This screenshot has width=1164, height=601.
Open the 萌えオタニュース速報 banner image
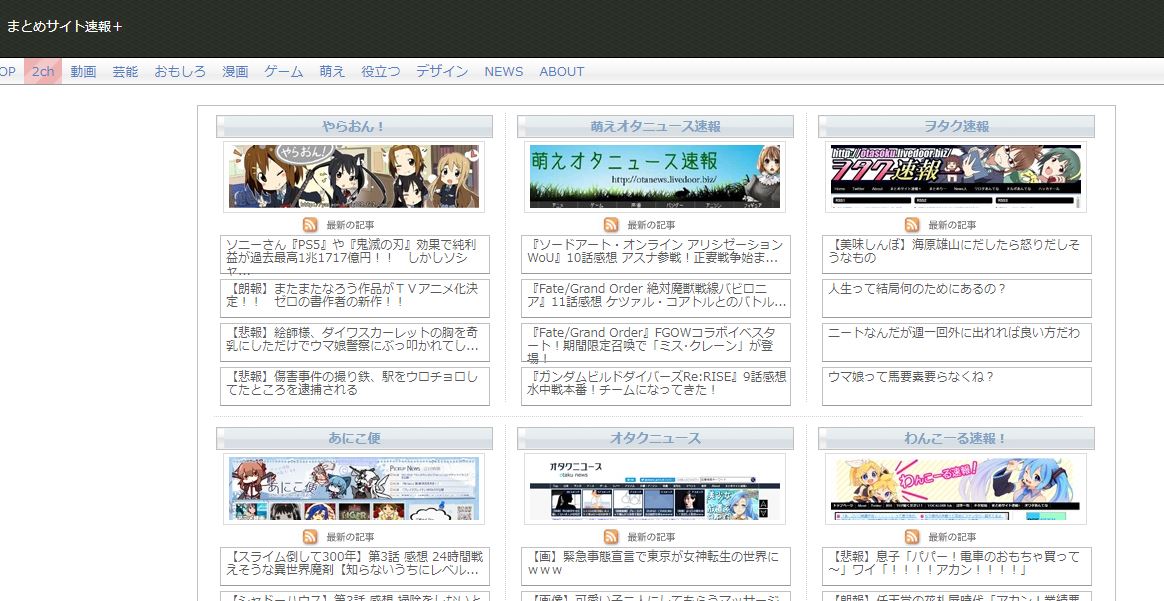[655, 177]
